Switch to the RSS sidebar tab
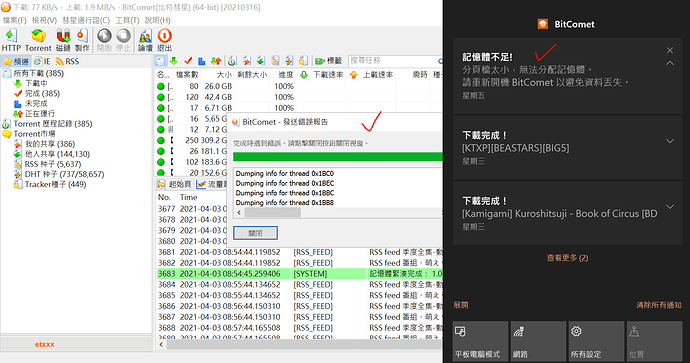 tap(67, 61)
